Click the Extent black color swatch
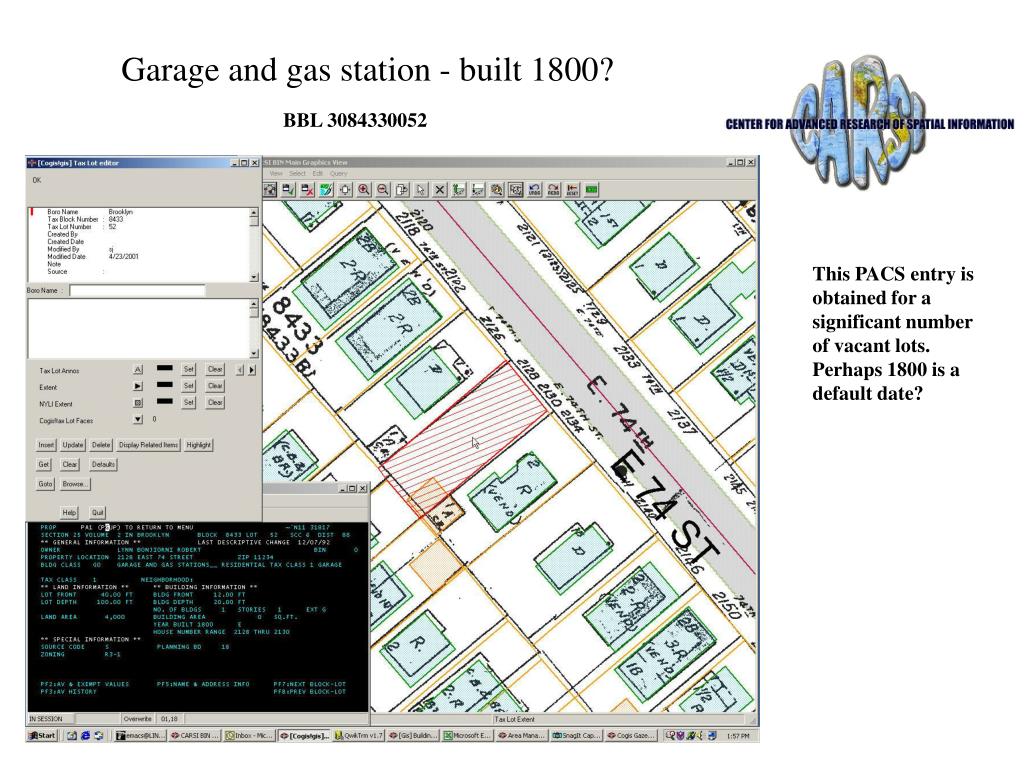The height and width of the screenshot is (768, 1024). [165, 385]
